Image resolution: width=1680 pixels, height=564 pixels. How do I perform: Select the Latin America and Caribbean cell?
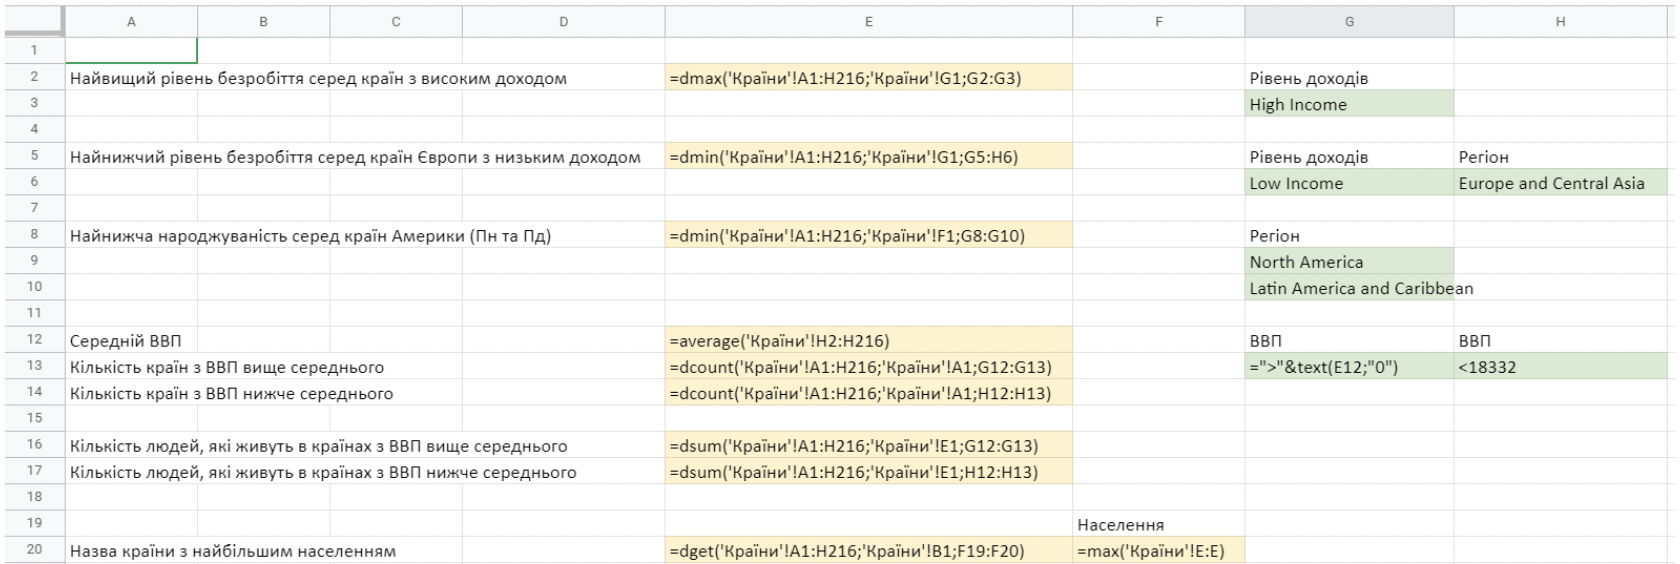tap(1349, 288)
